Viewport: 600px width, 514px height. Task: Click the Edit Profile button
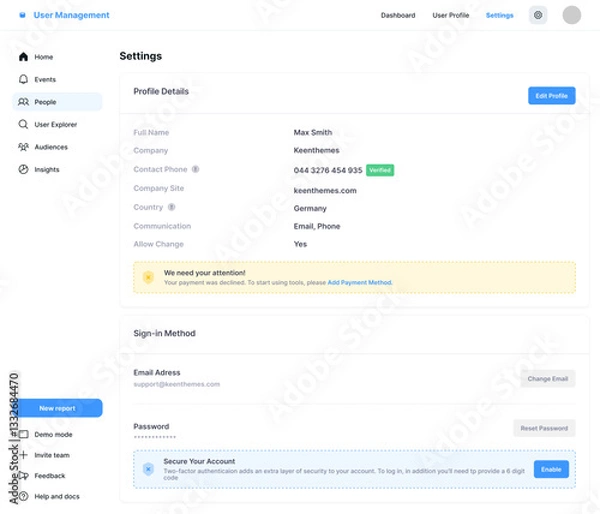pos(551,96)
